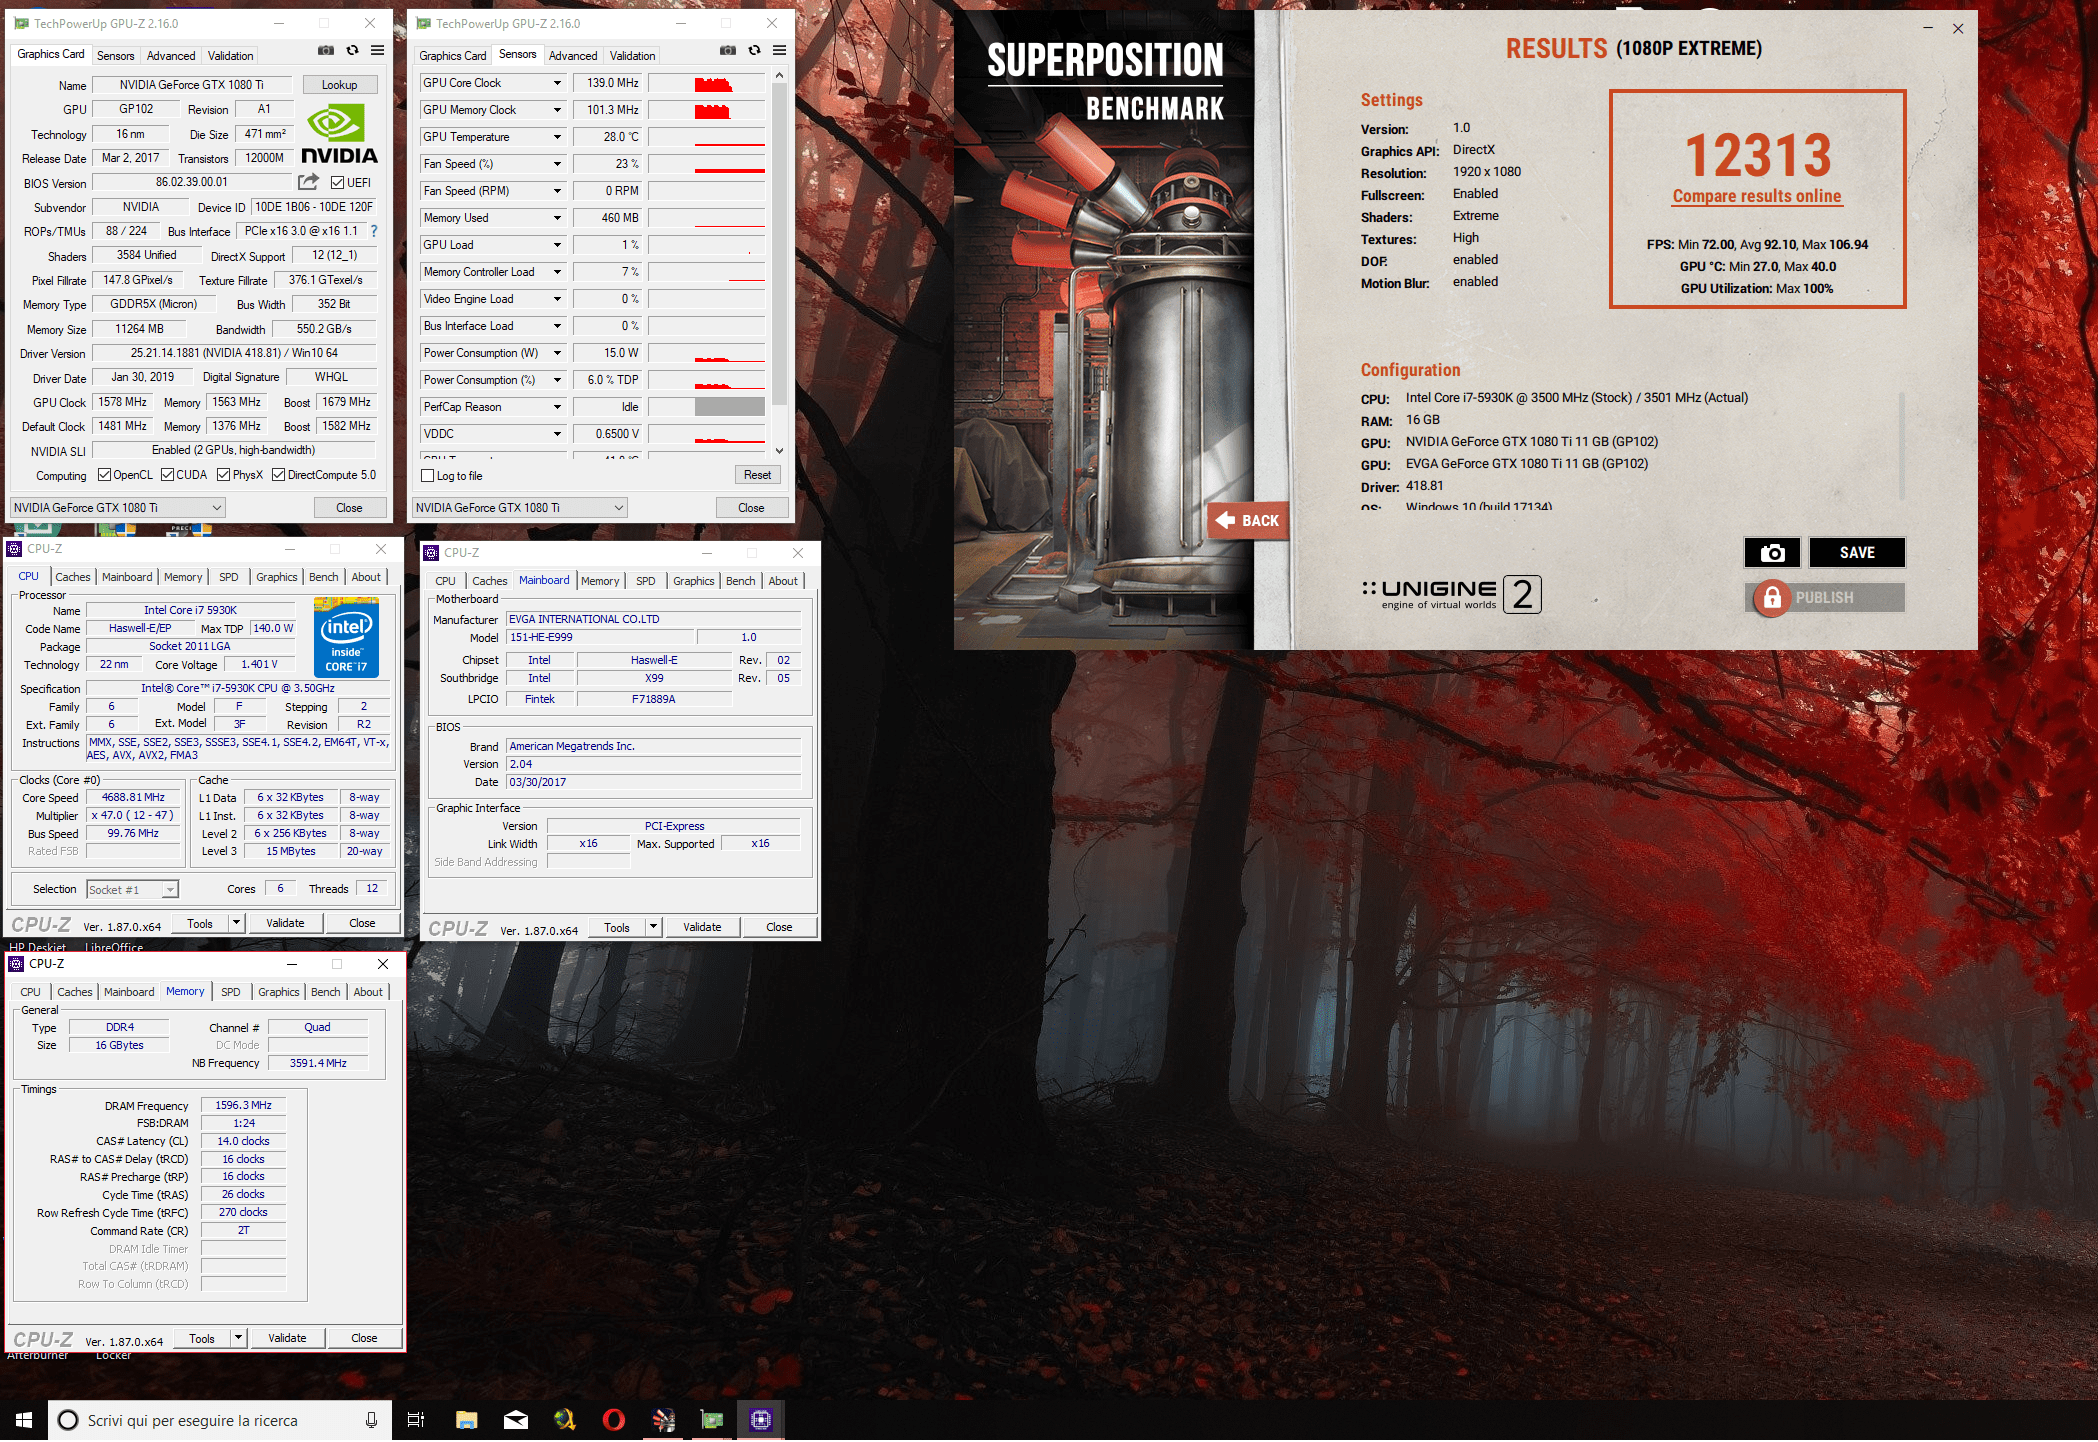Screen dimensions: 2098x1442
Task: Open the GPU selector dropdown in the Sensors window
Action: pos(520,508)
